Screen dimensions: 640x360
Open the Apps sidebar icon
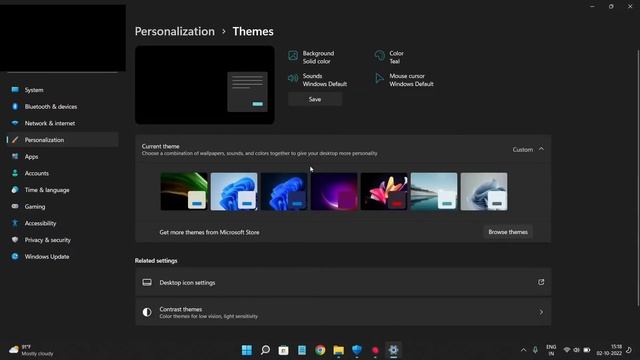(x=15, y=157)
